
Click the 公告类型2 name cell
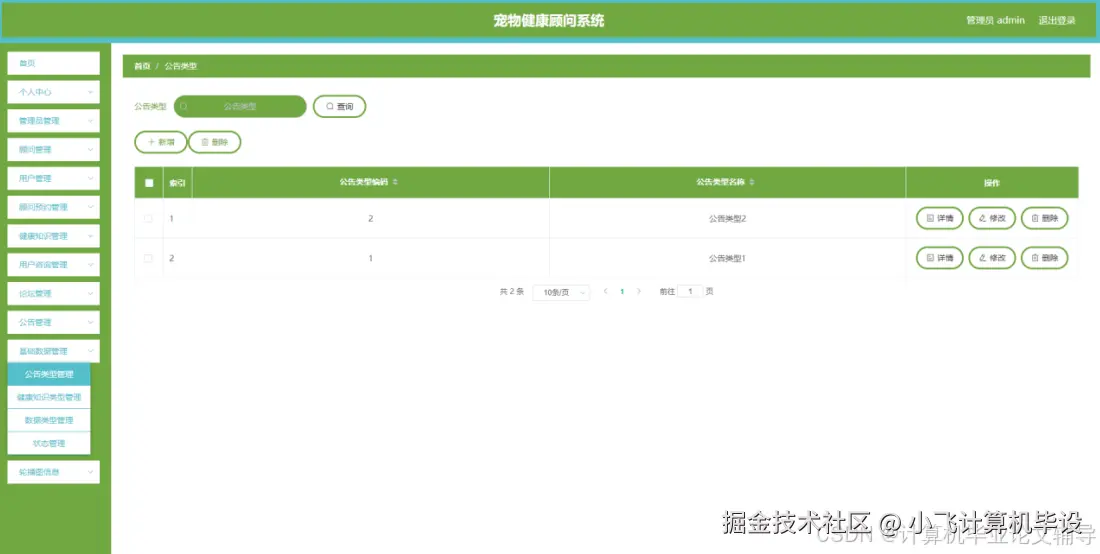(727, 219)
